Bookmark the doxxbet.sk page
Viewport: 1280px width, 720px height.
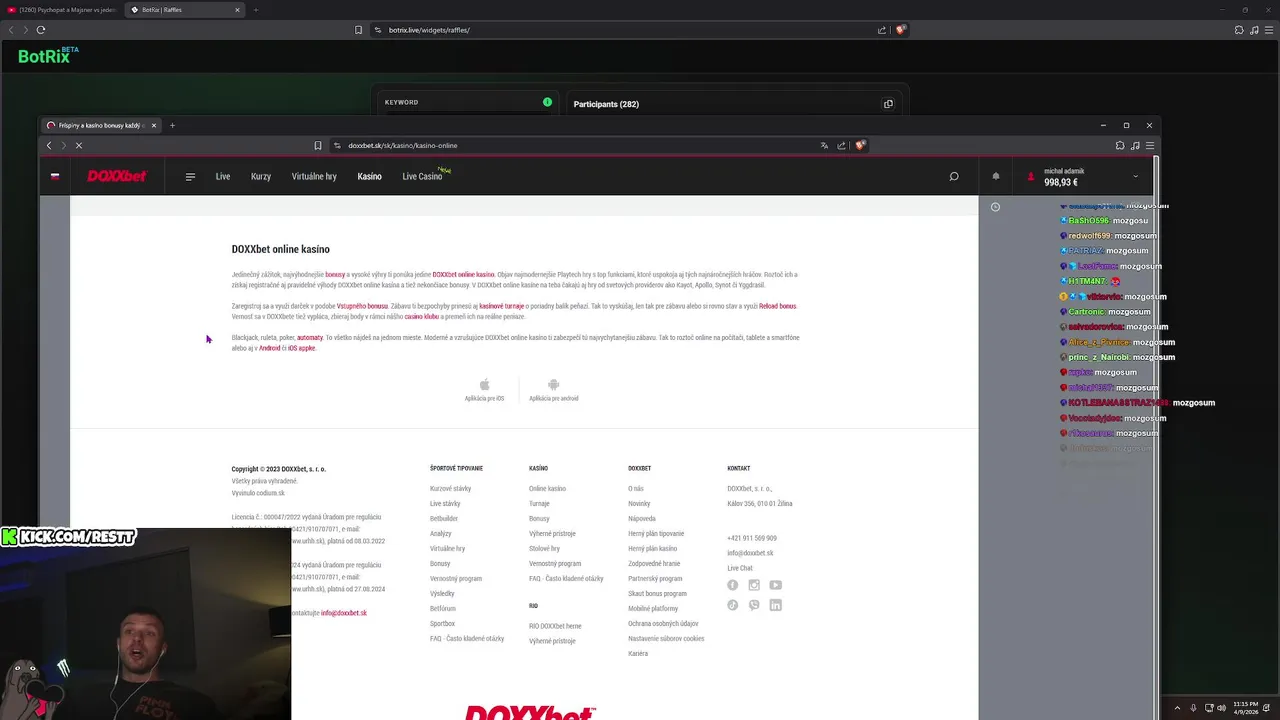pyautogui.click(x=318, y=146)
